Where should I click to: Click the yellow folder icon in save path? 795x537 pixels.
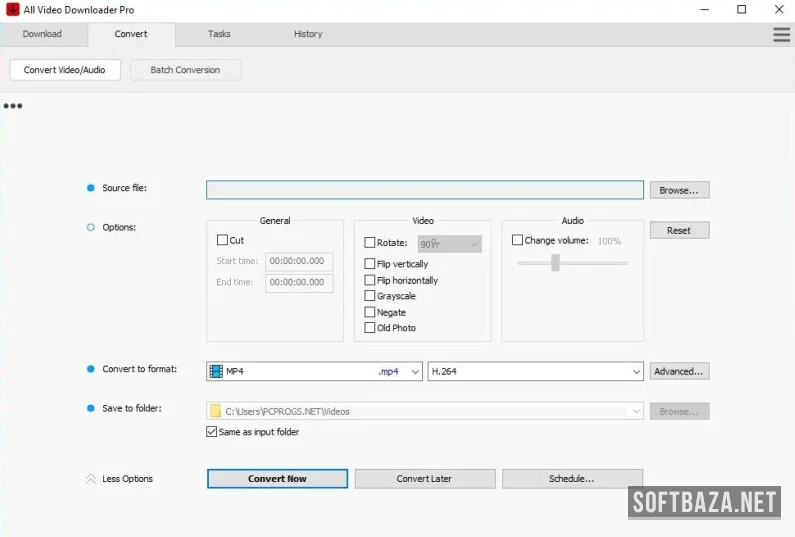click(216, 411)
